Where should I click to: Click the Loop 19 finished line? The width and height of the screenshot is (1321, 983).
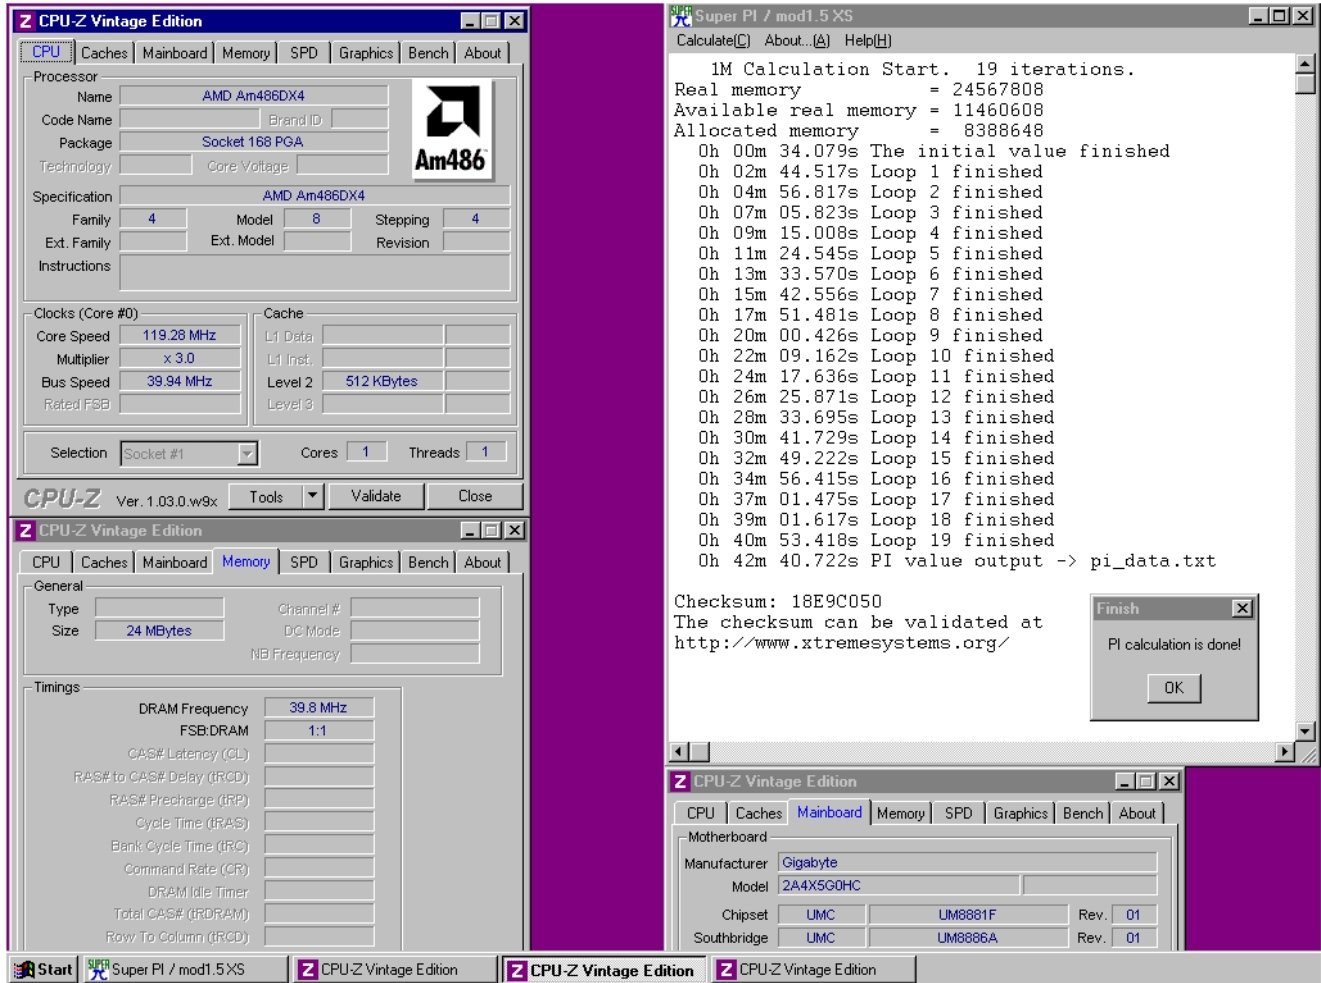(876, 541)
